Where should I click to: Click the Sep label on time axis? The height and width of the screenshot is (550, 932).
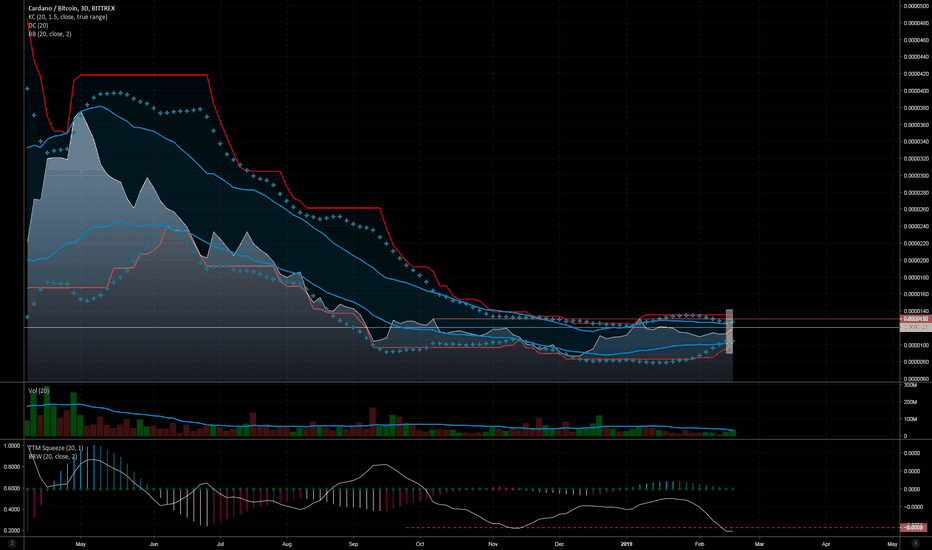pos(353,544)
